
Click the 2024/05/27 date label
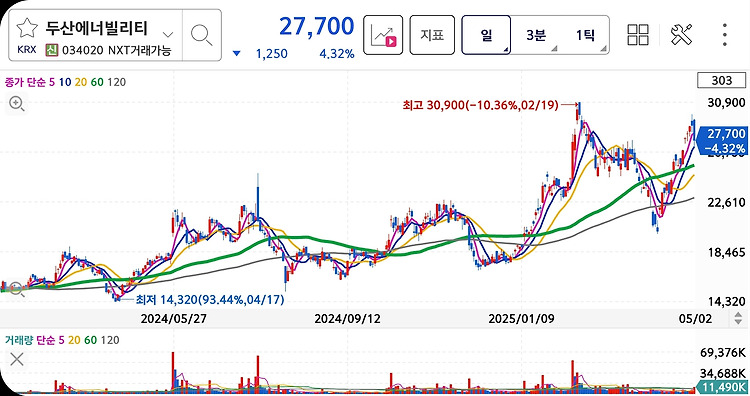coord(174,319)
